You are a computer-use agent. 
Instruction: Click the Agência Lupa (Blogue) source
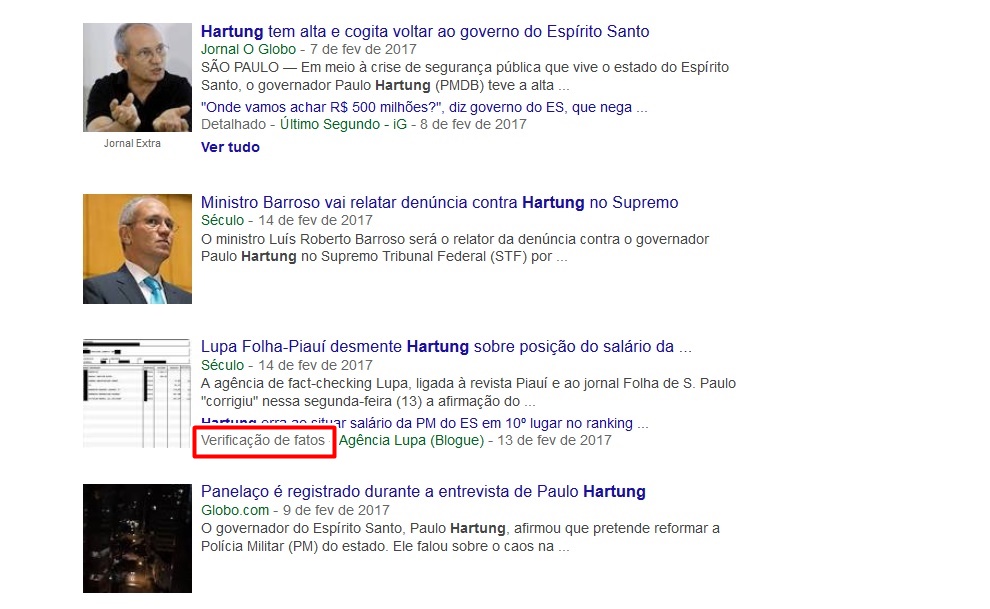tap(411, 440)
